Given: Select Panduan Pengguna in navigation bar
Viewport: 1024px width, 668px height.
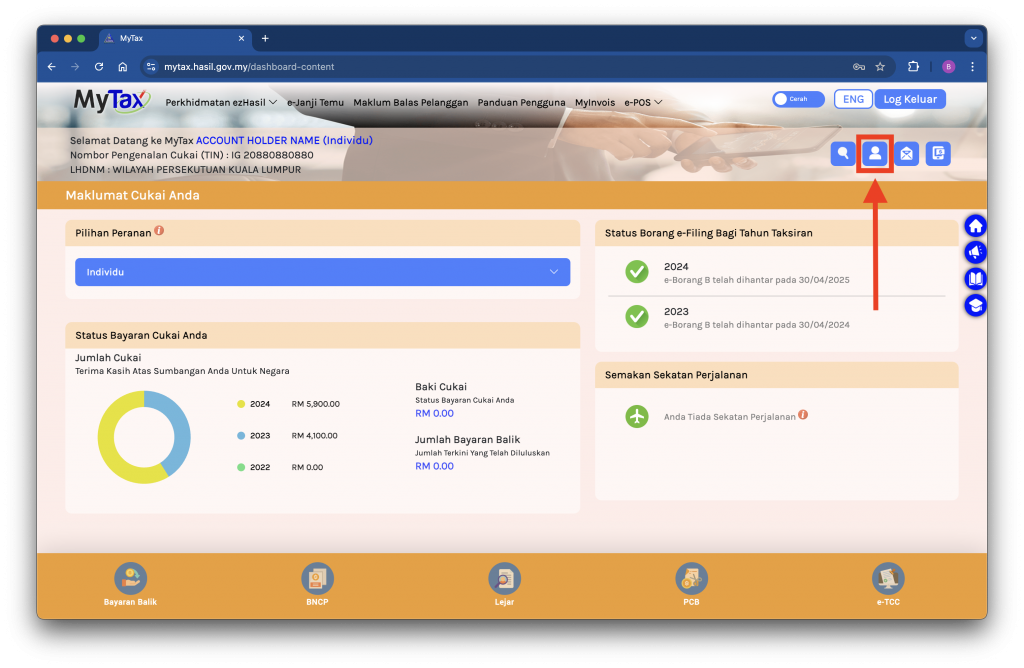Looking at the screenshot, I should pos(521,102).
